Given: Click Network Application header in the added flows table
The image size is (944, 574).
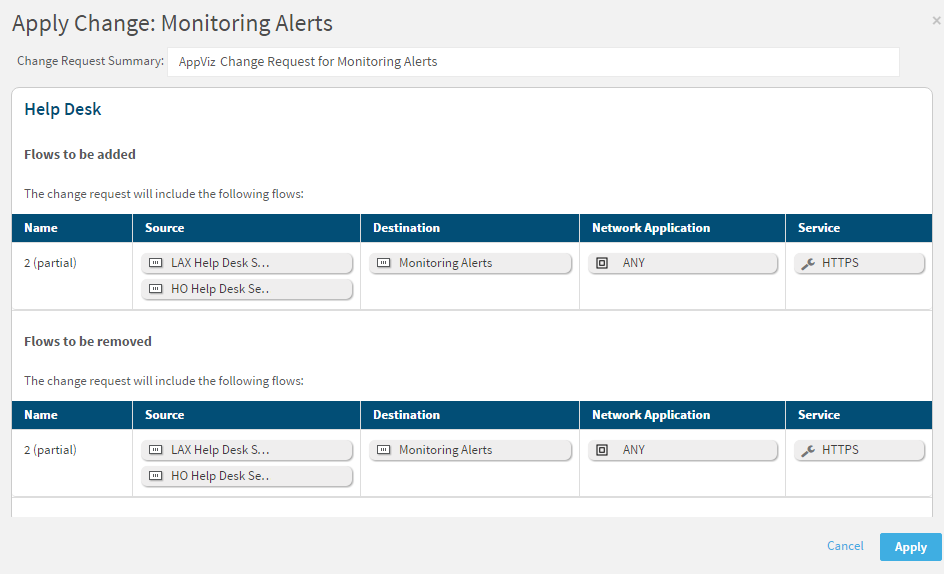Looking at the screenshot, I should pyautogui.click(x=650, y=228).
